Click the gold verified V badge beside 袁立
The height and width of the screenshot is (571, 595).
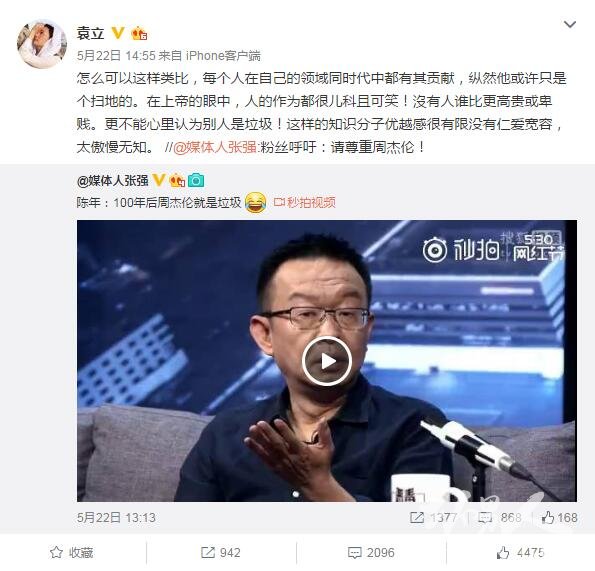pos(118,33)
